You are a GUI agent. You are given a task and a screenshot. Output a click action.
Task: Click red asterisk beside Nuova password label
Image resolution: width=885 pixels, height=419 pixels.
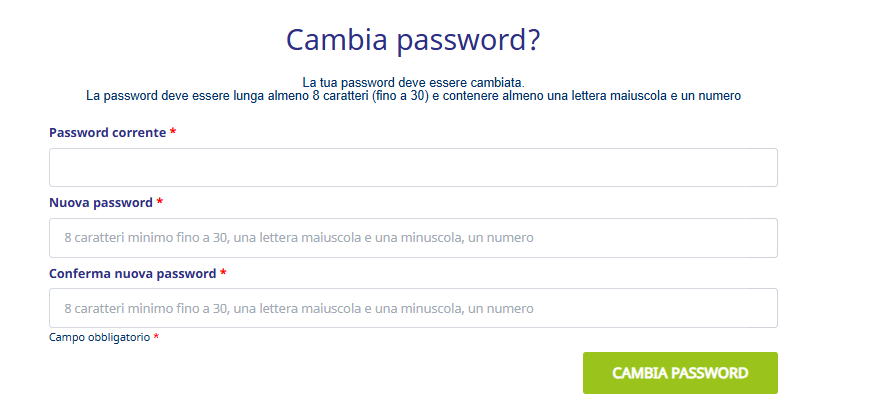click(x=160, y=203)
